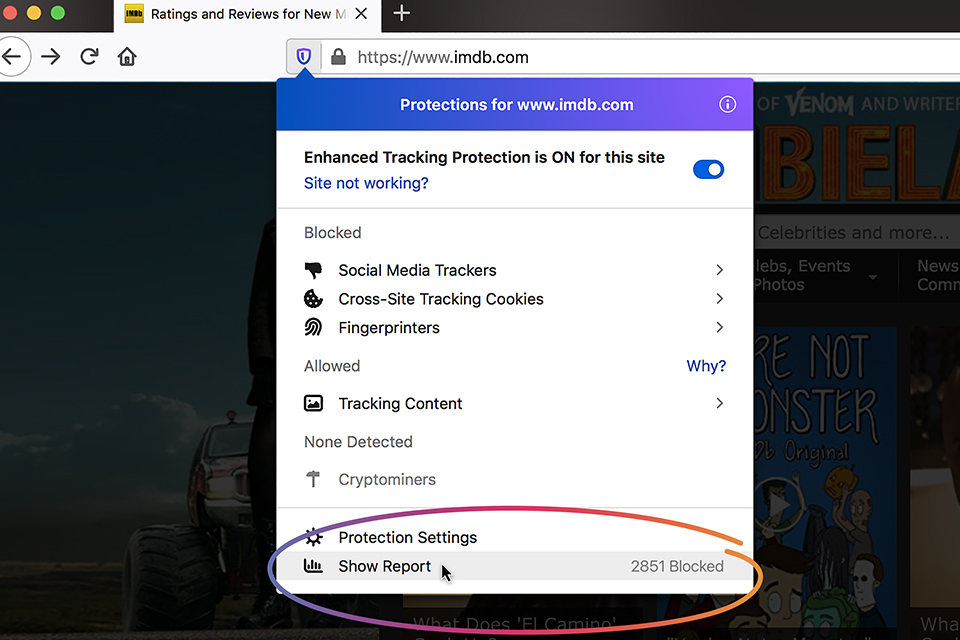Click the Tracking Content image icon
960x640 pixels.
coord(313,404)
